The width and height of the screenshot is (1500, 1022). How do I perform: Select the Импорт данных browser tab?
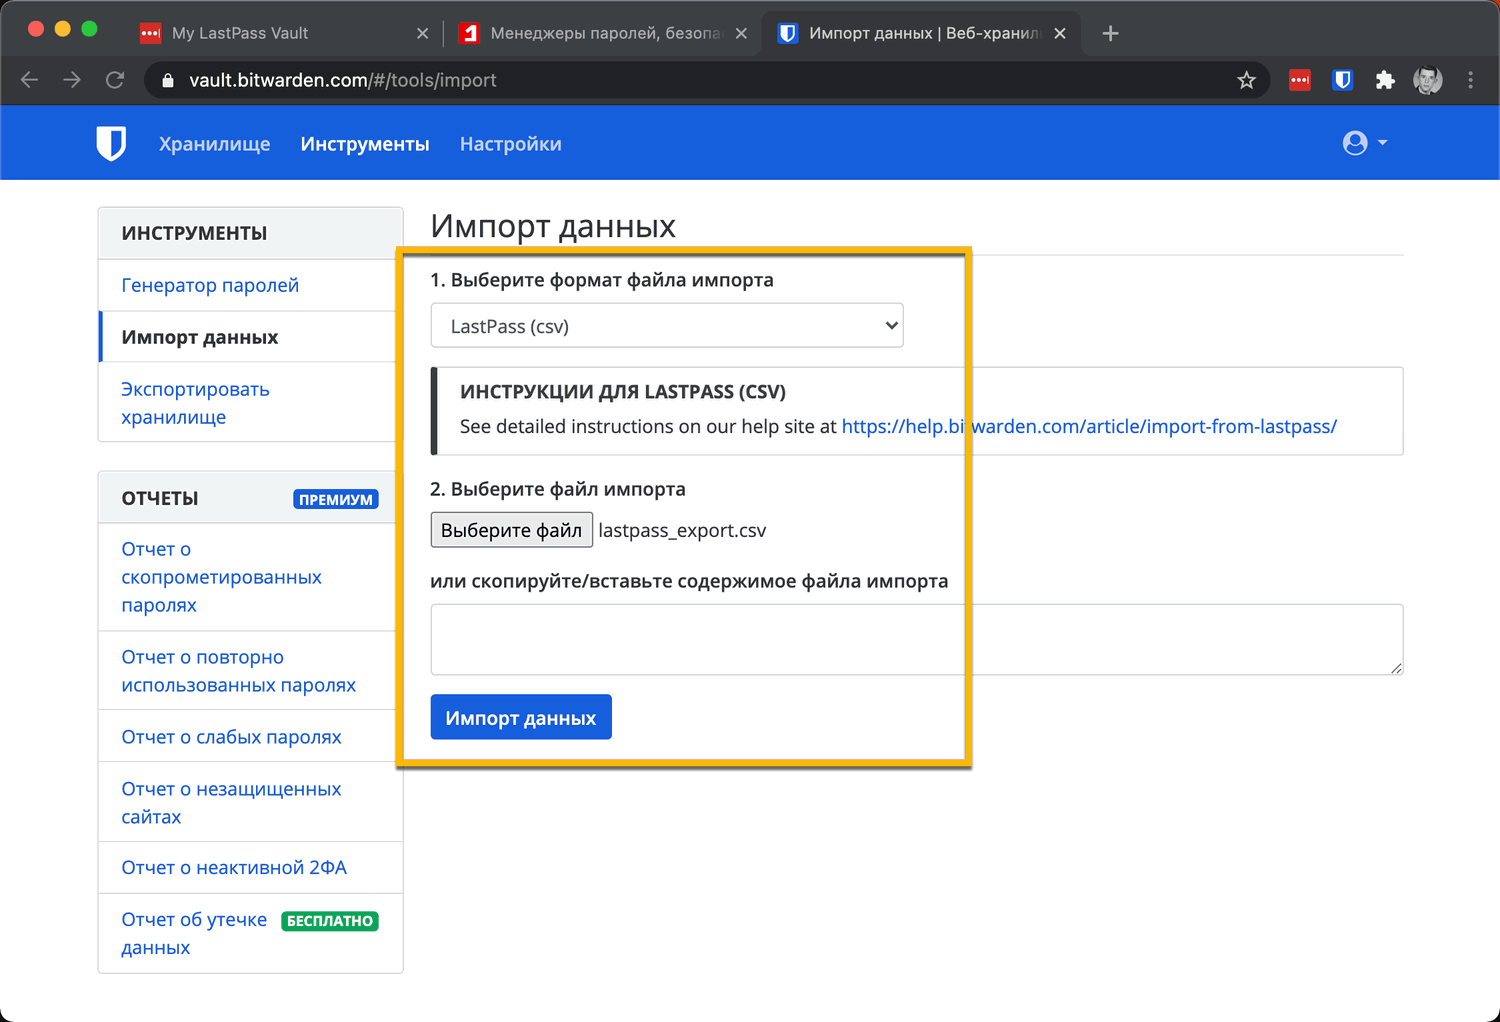pyautogui.click(x=921, y=33)
